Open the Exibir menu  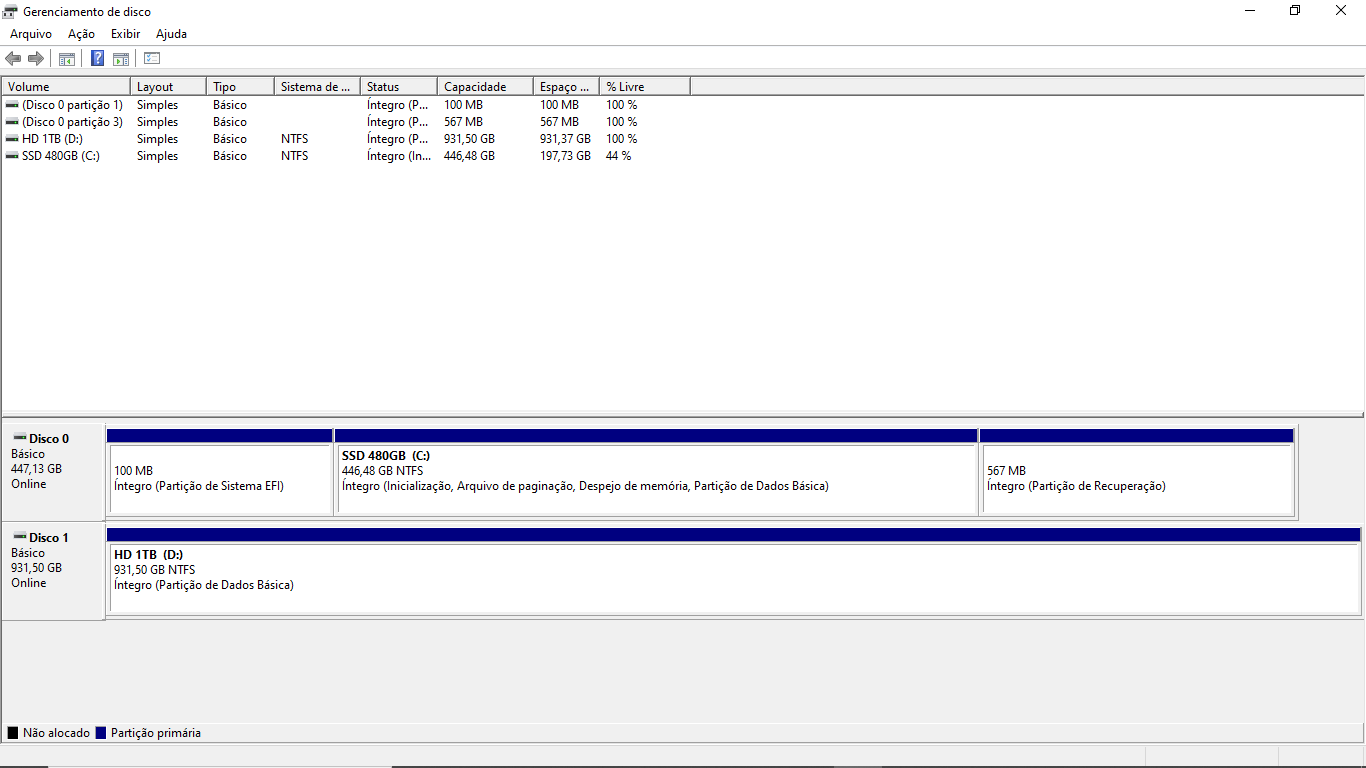point(125,34)
